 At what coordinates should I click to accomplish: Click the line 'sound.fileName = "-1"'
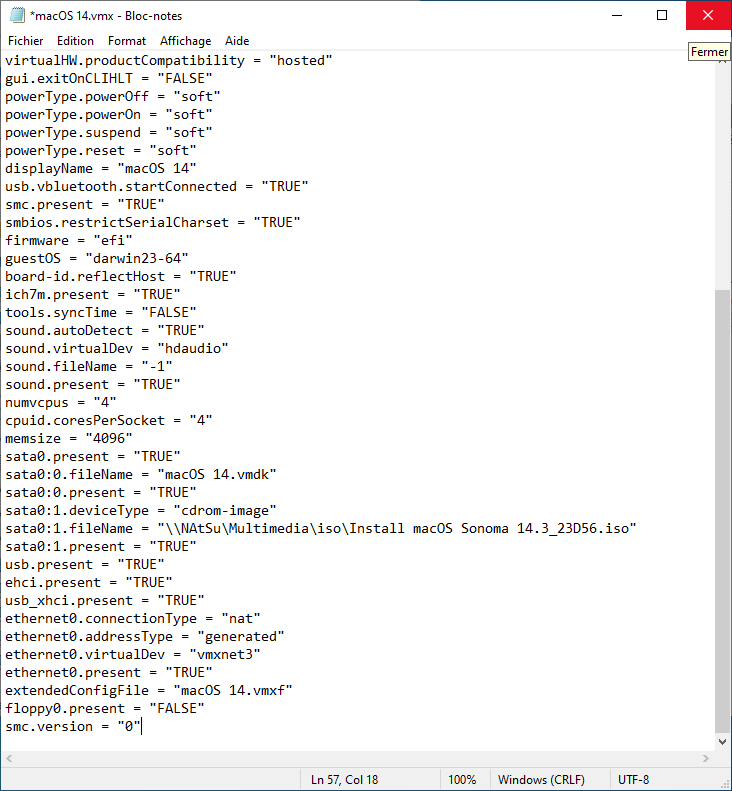point(89,366)
